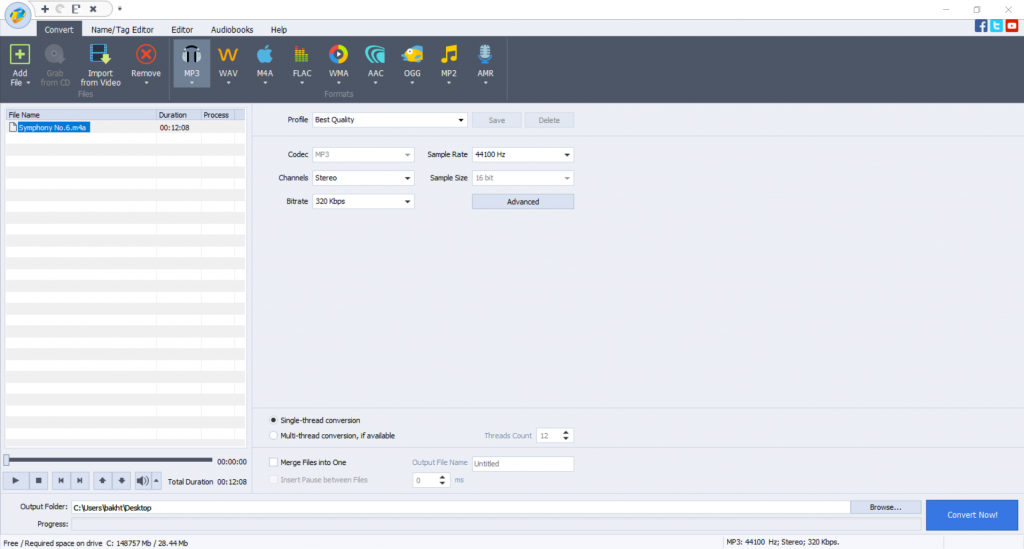Click the Convert Now! button

[973, 514]
